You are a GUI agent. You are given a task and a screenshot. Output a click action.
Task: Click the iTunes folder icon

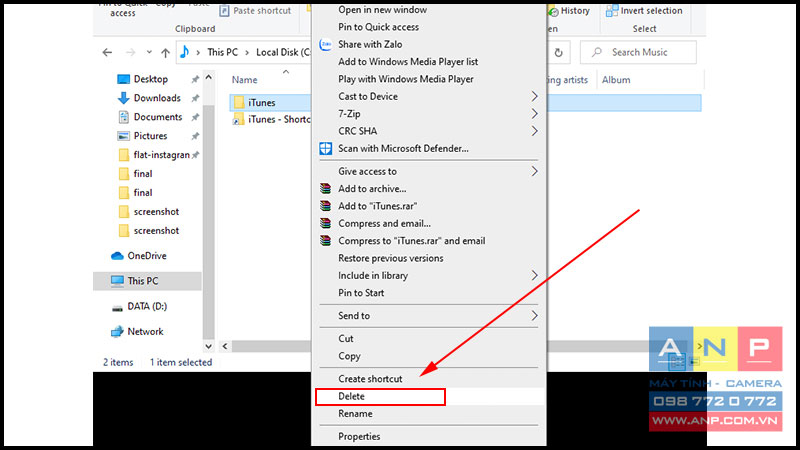(239, 103)
